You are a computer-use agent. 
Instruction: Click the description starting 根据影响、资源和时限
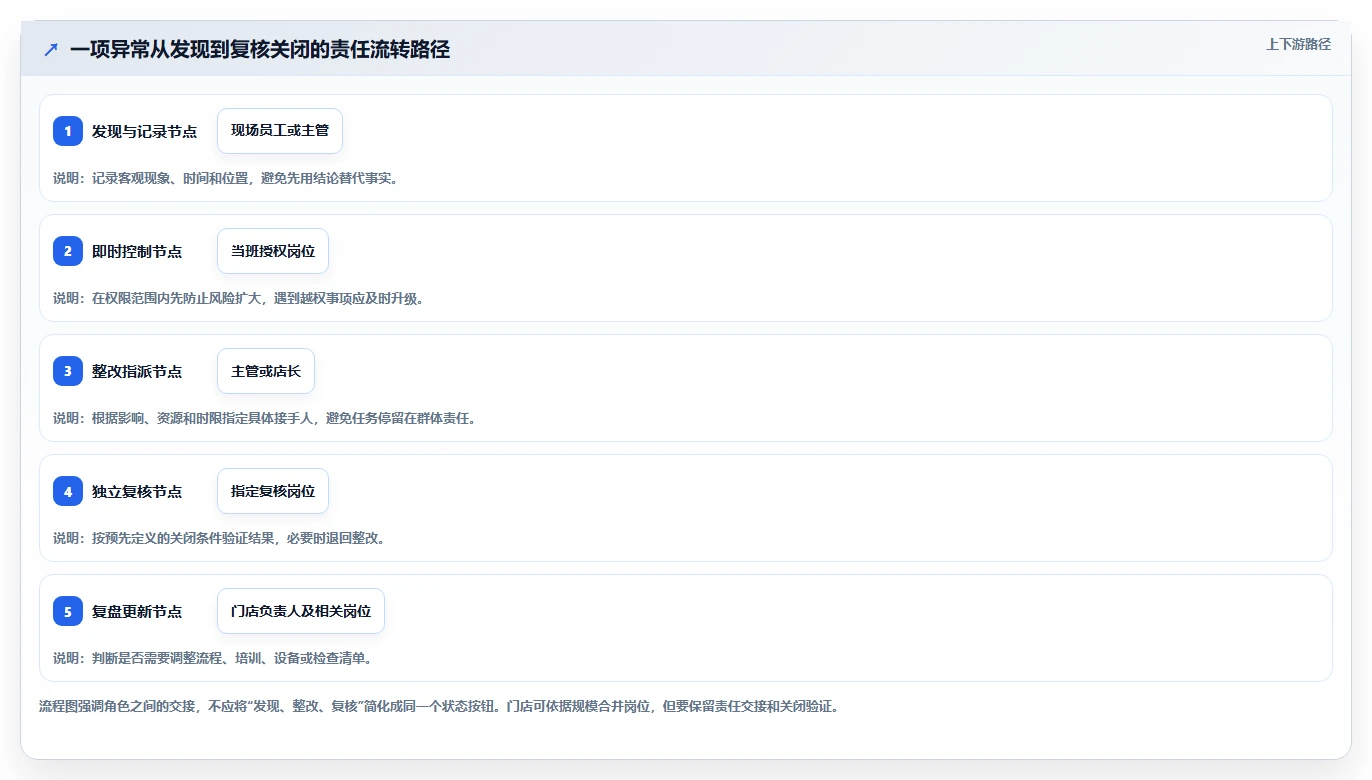pos(264,418)
